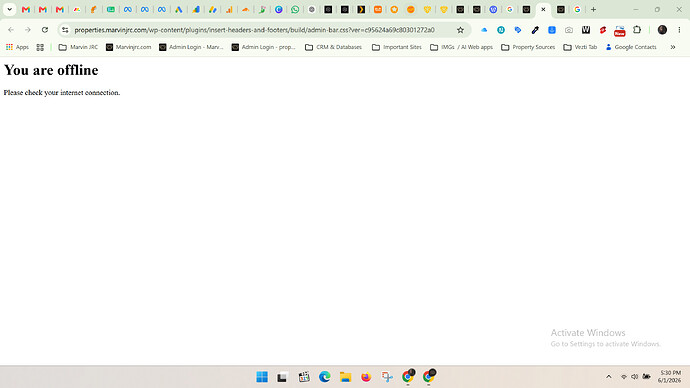Viewport: 690px width, 388px height.
Task: Open the blue cloud extension
Action: 484,30
